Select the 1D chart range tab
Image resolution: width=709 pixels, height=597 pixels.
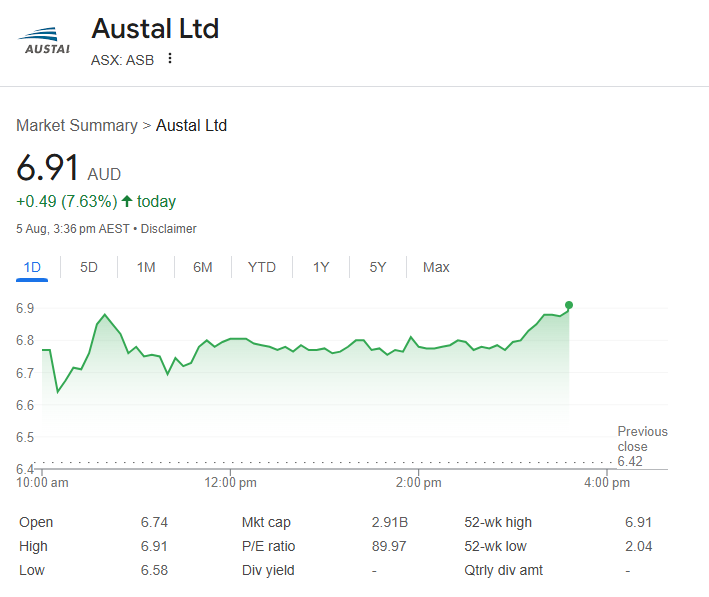32,267
